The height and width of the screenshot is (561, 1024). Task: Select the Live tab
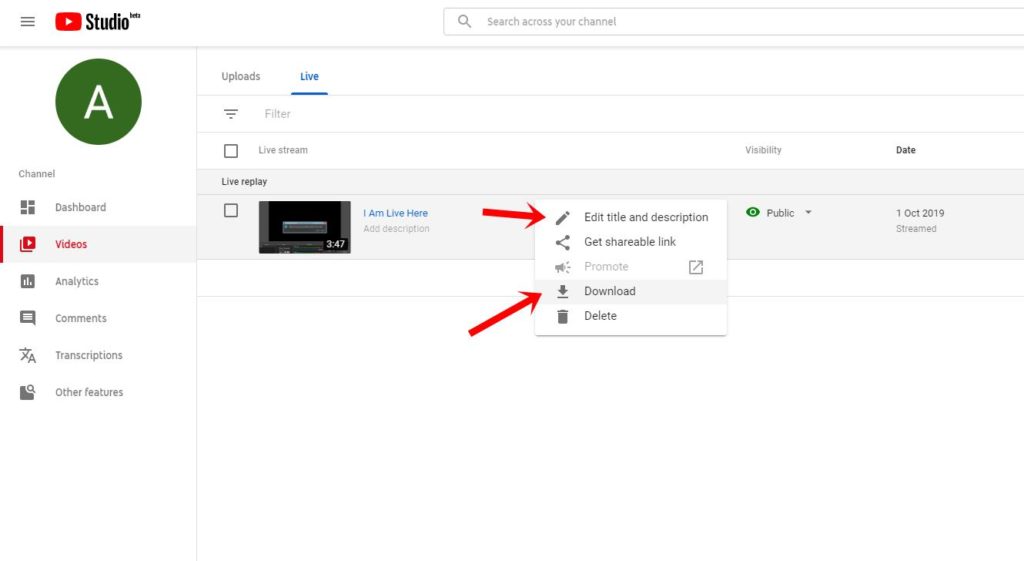[x=310, y=76]
